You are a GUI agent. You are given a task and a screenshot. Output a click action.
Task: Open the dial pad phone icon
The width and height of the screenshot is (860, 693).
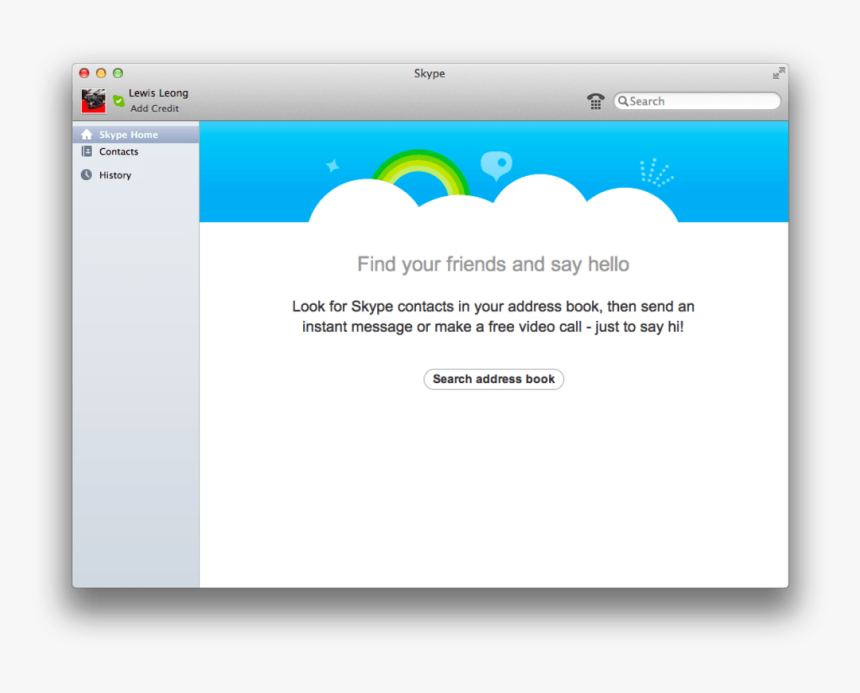coord(595,101)
